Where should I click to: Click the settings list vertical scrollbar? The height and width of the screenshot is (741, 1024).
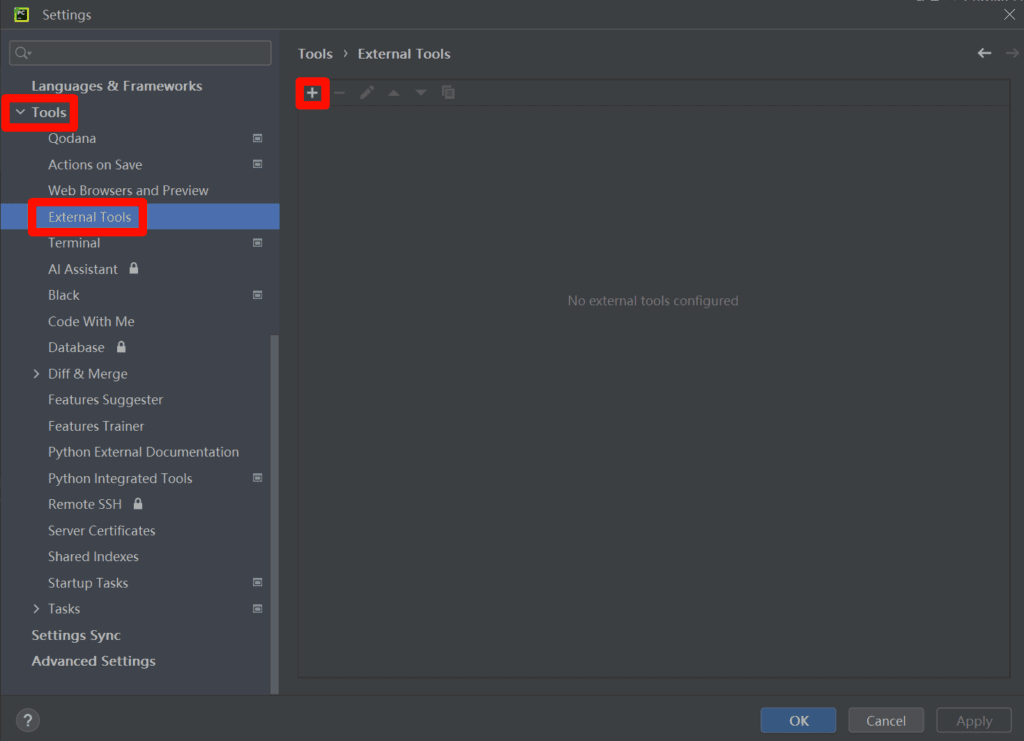[x=275, y=510]
